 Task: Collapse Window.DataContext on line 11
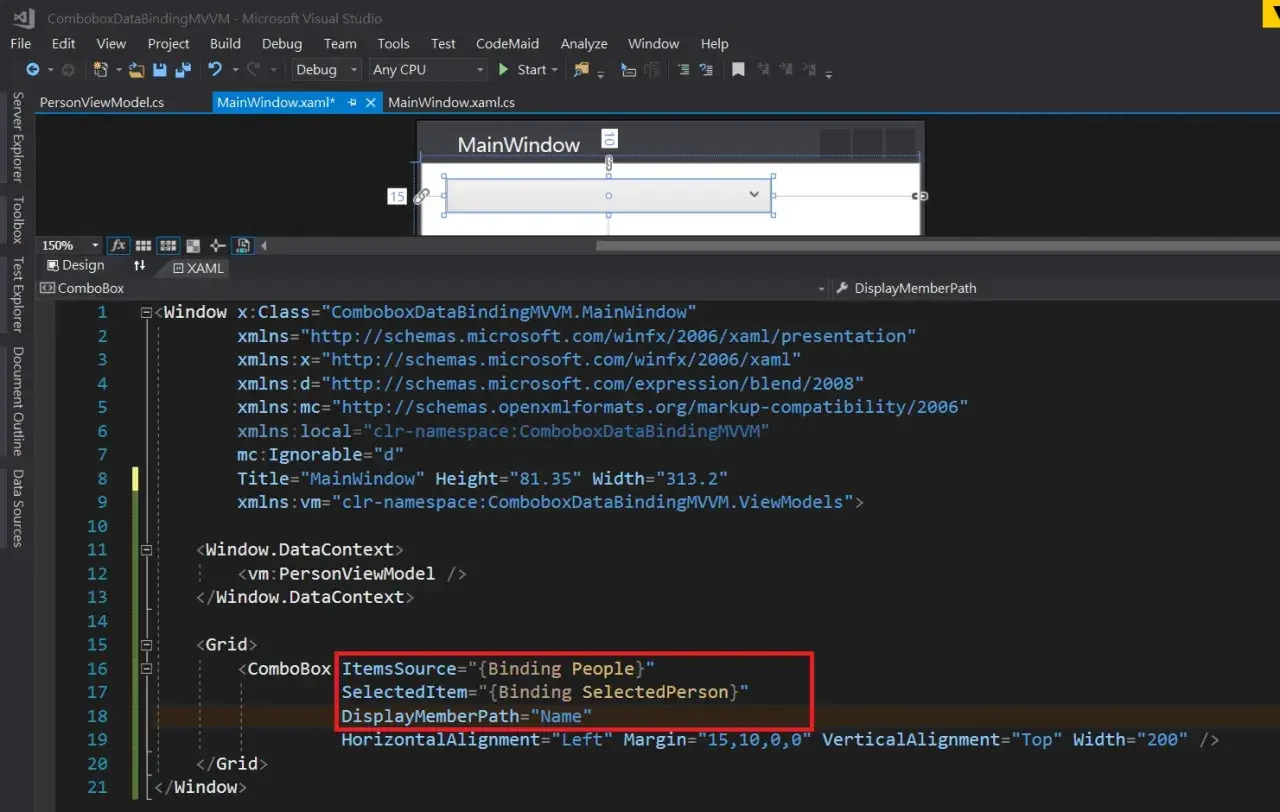pyautogui.click(x=147, y=549)
